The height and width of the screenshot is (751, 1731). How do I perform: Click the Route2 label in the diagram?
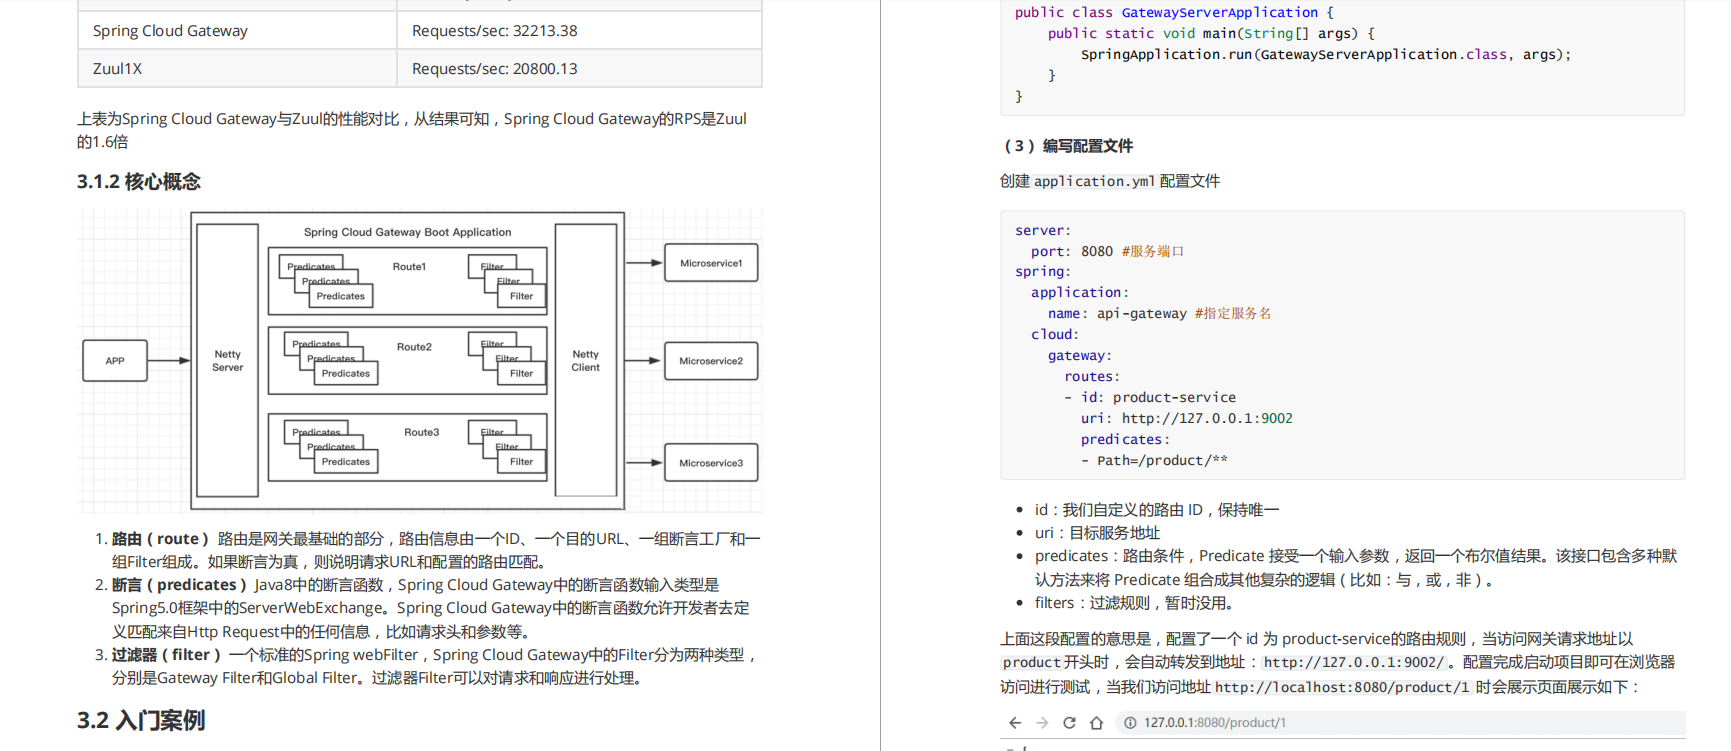(414, 347)
